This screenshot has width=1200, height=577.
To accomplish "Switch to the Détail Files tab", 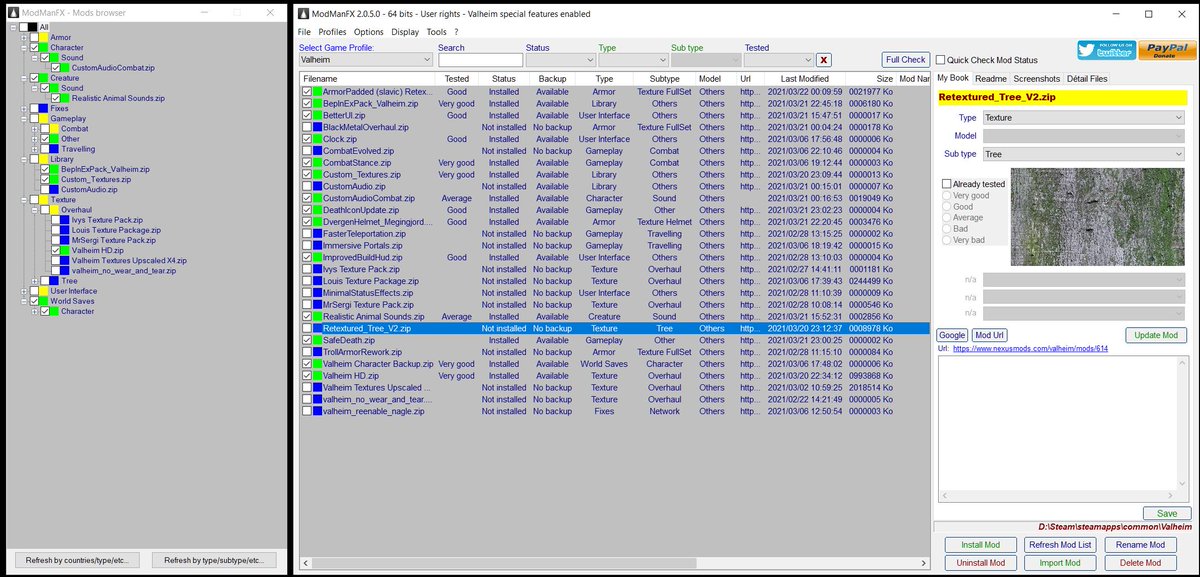I will tap(1087, 78).
